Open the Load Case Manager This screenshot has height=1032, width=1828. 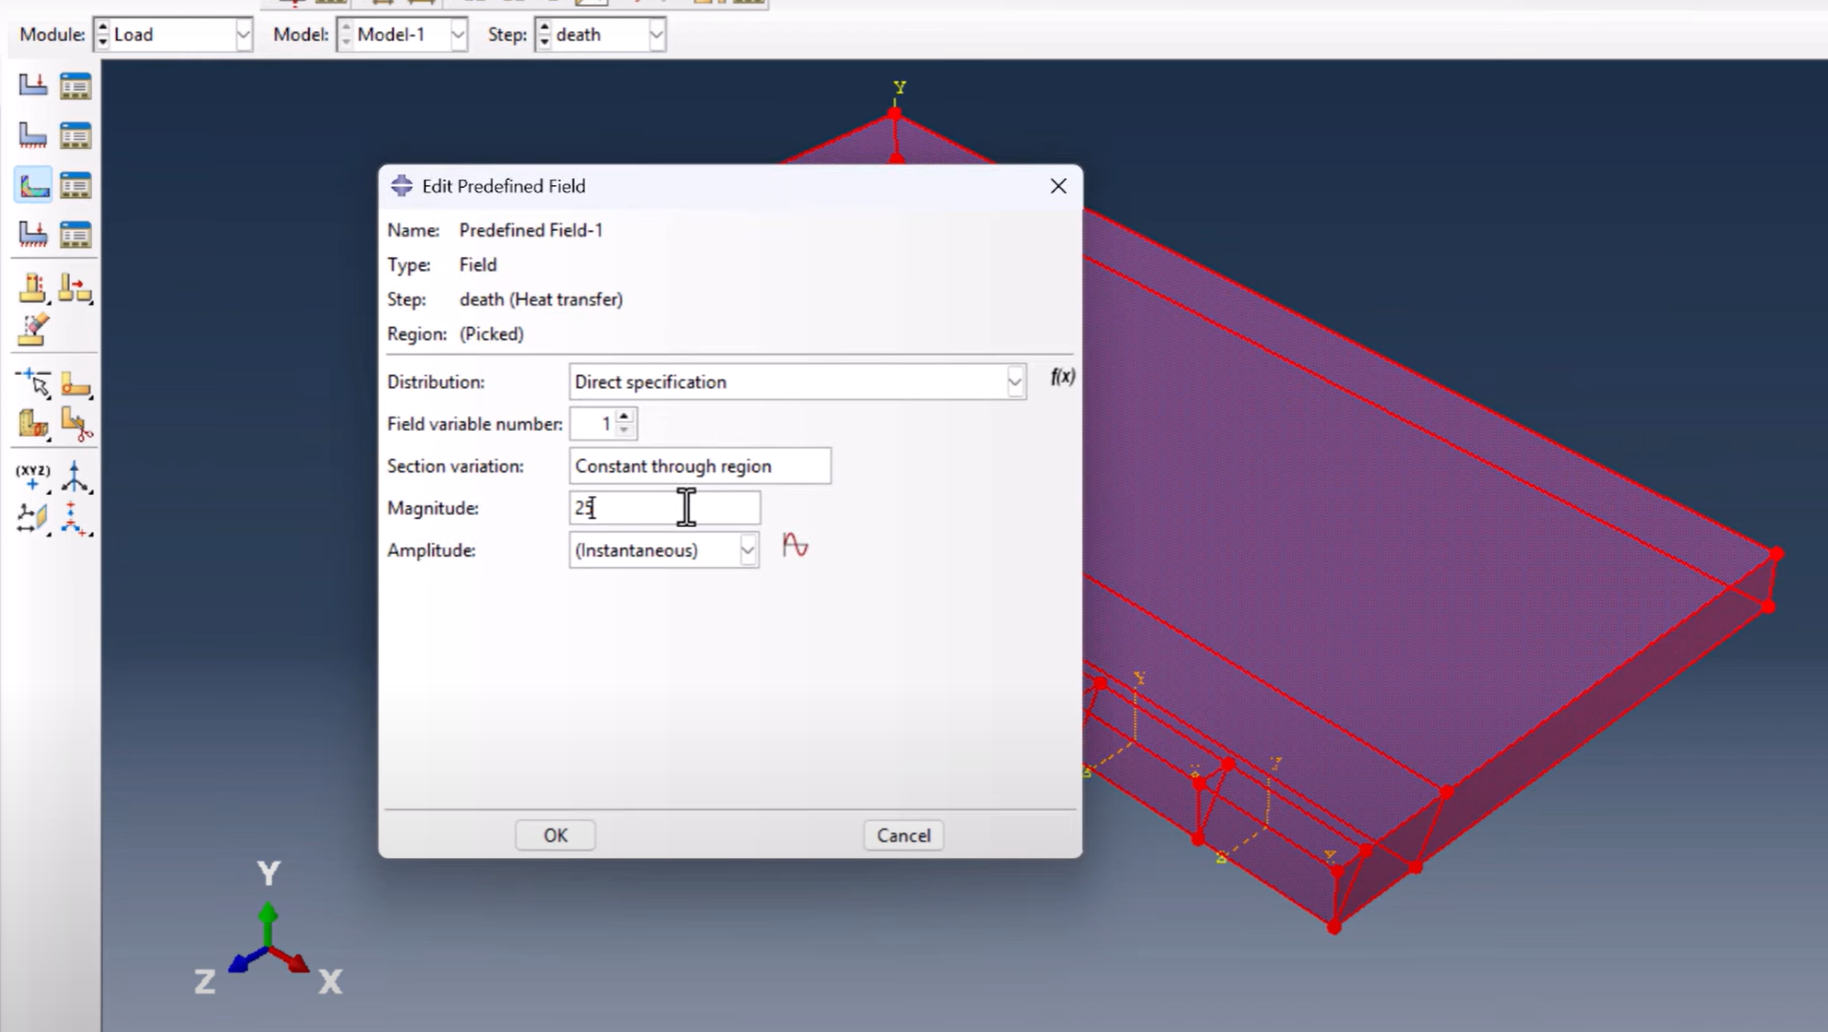(76, 233)
